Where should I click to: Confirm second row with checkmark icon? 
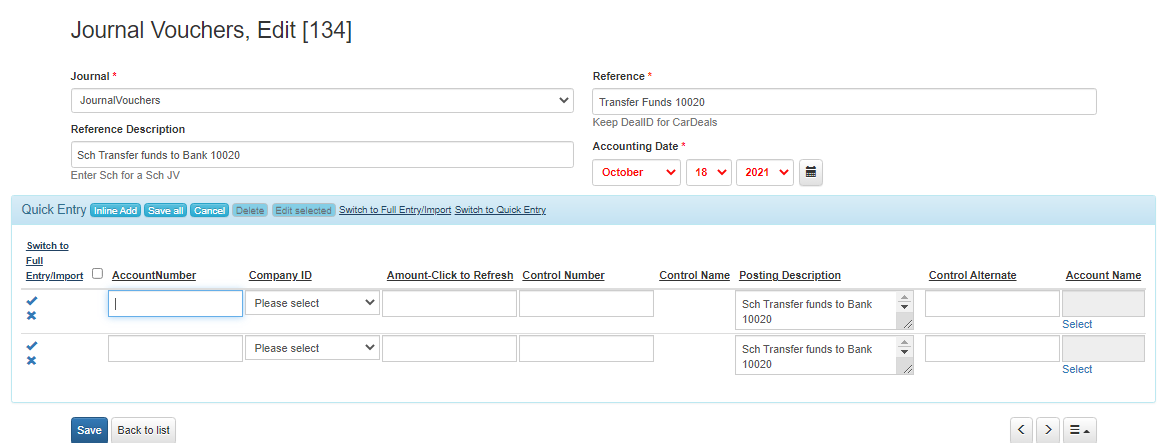coord(31,346)
